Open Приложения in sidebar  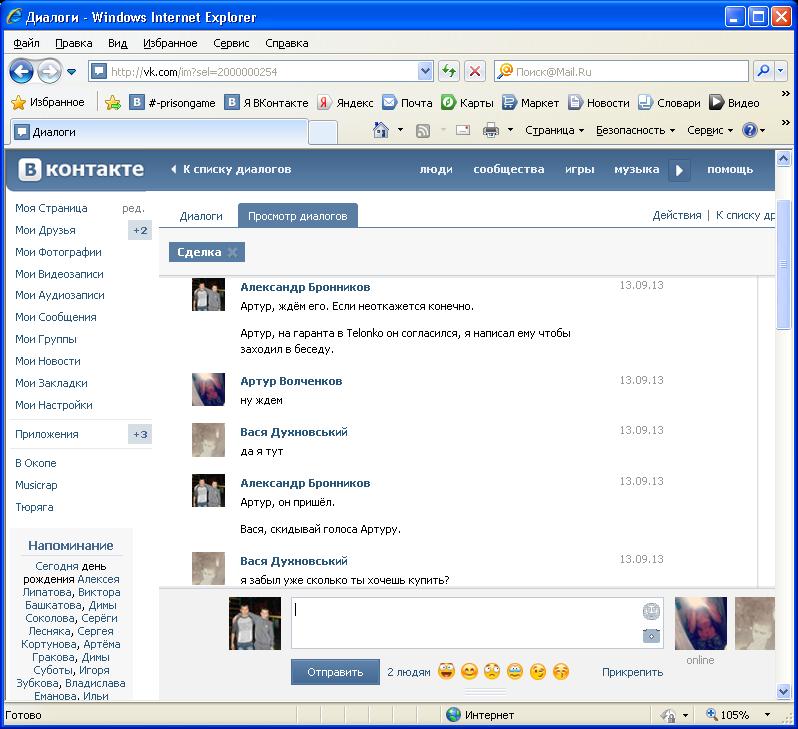tap(47, 434)
